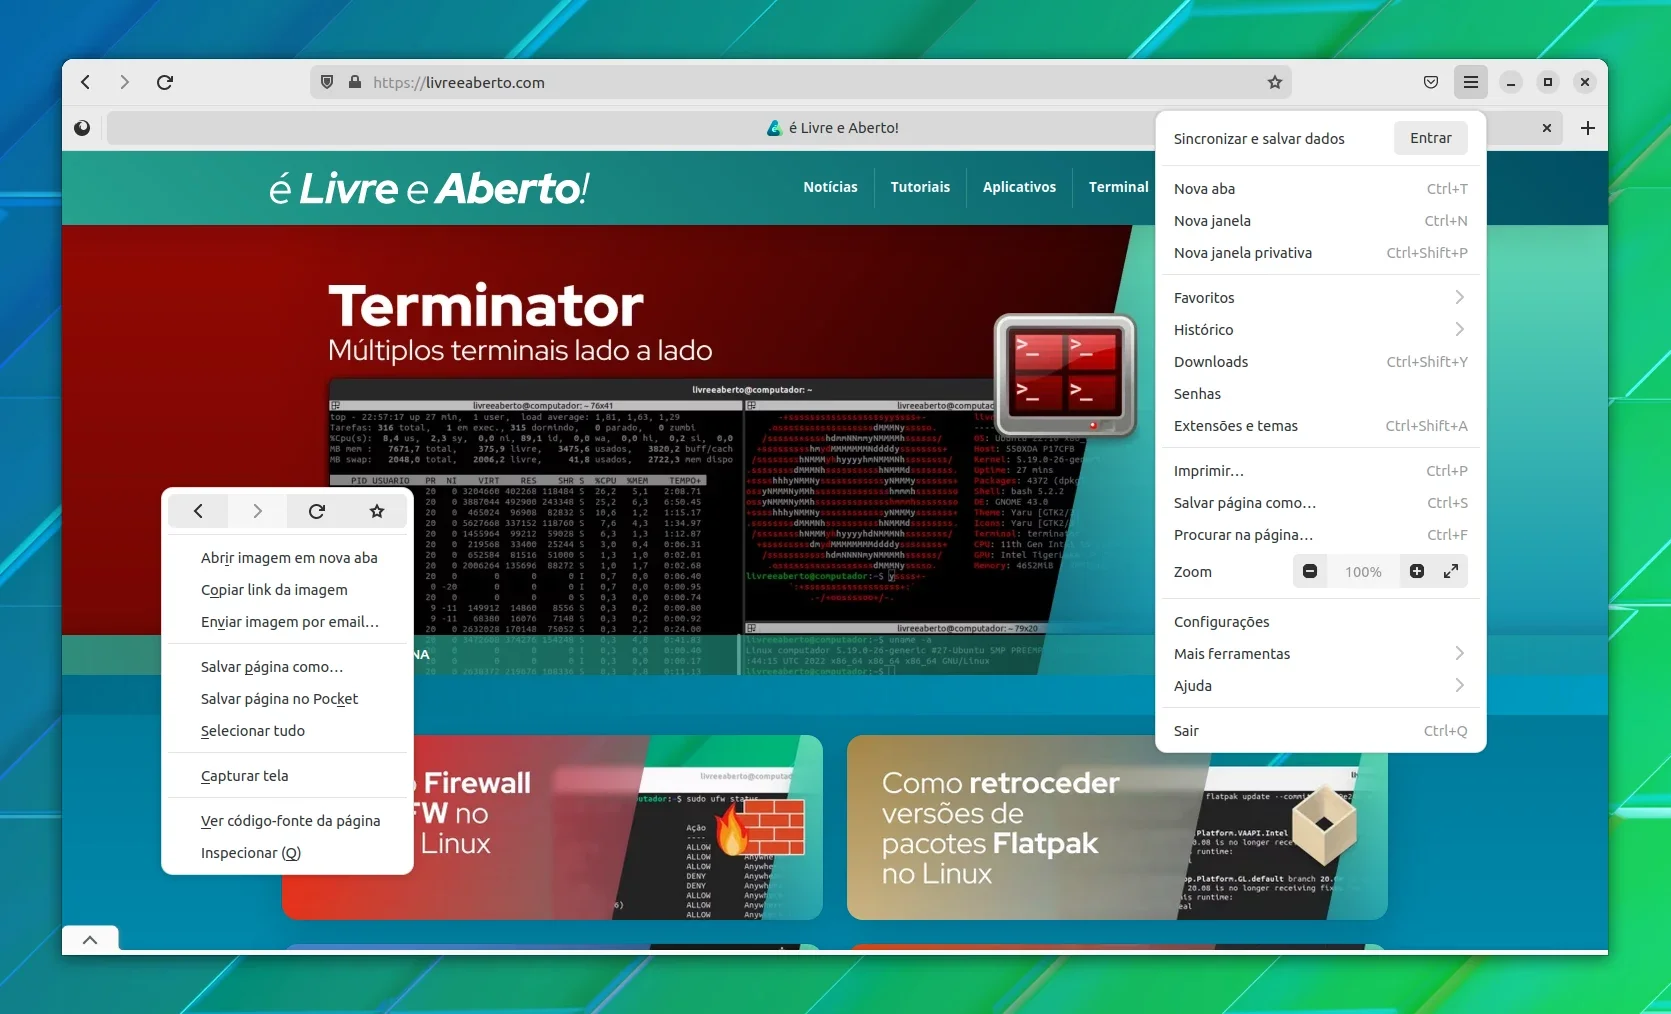Click the Terminator app icon in the banner

1065,375
